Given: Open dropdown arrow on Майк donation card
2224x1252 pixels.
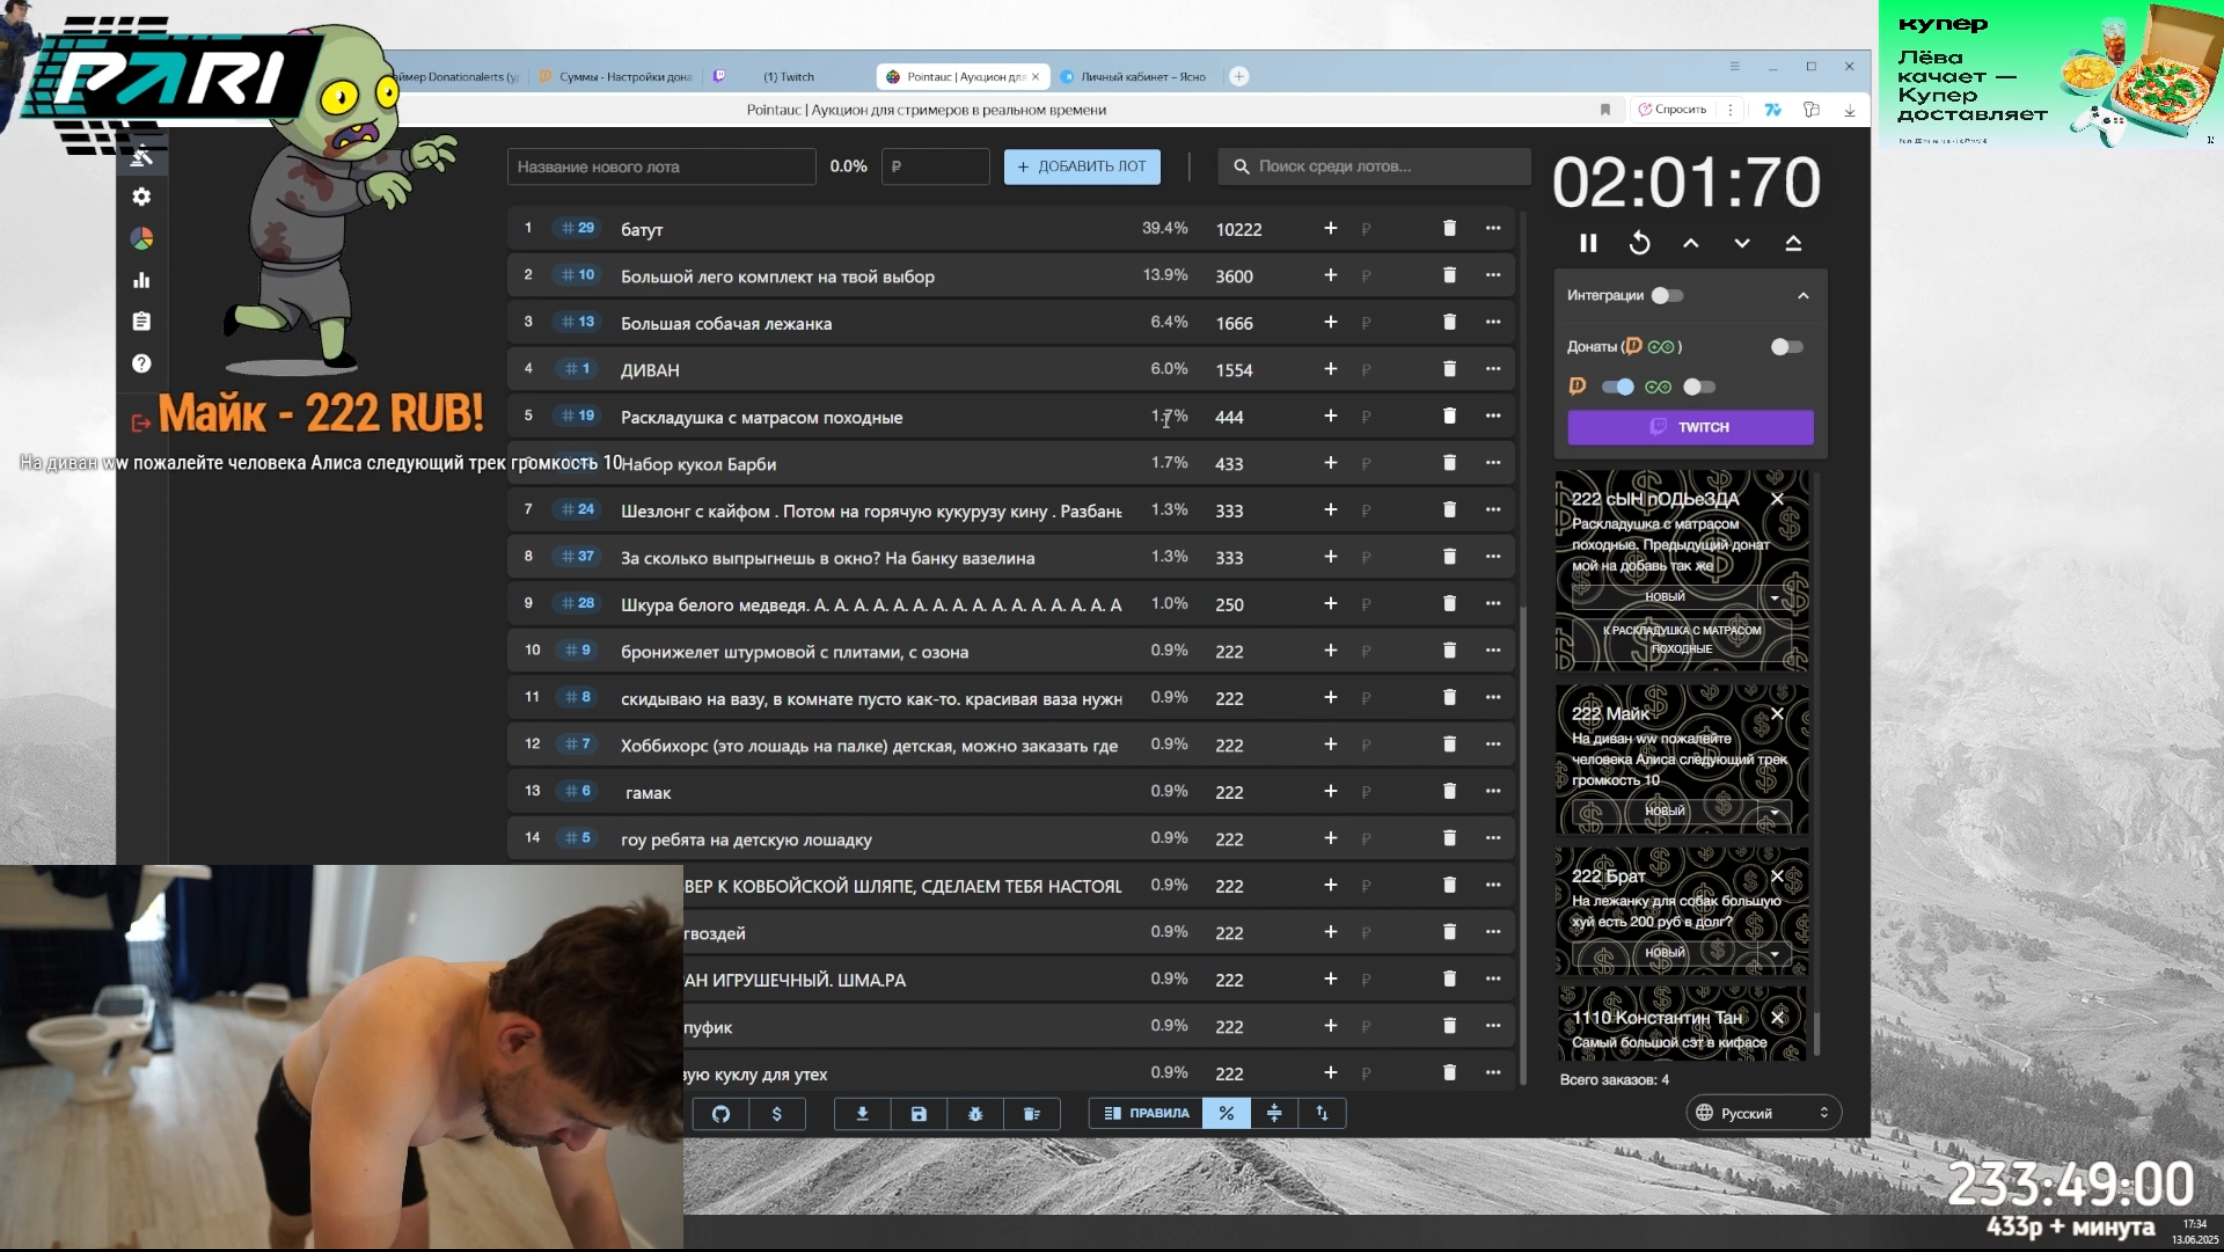Looking at the screenshot, I should point(1775,812).
